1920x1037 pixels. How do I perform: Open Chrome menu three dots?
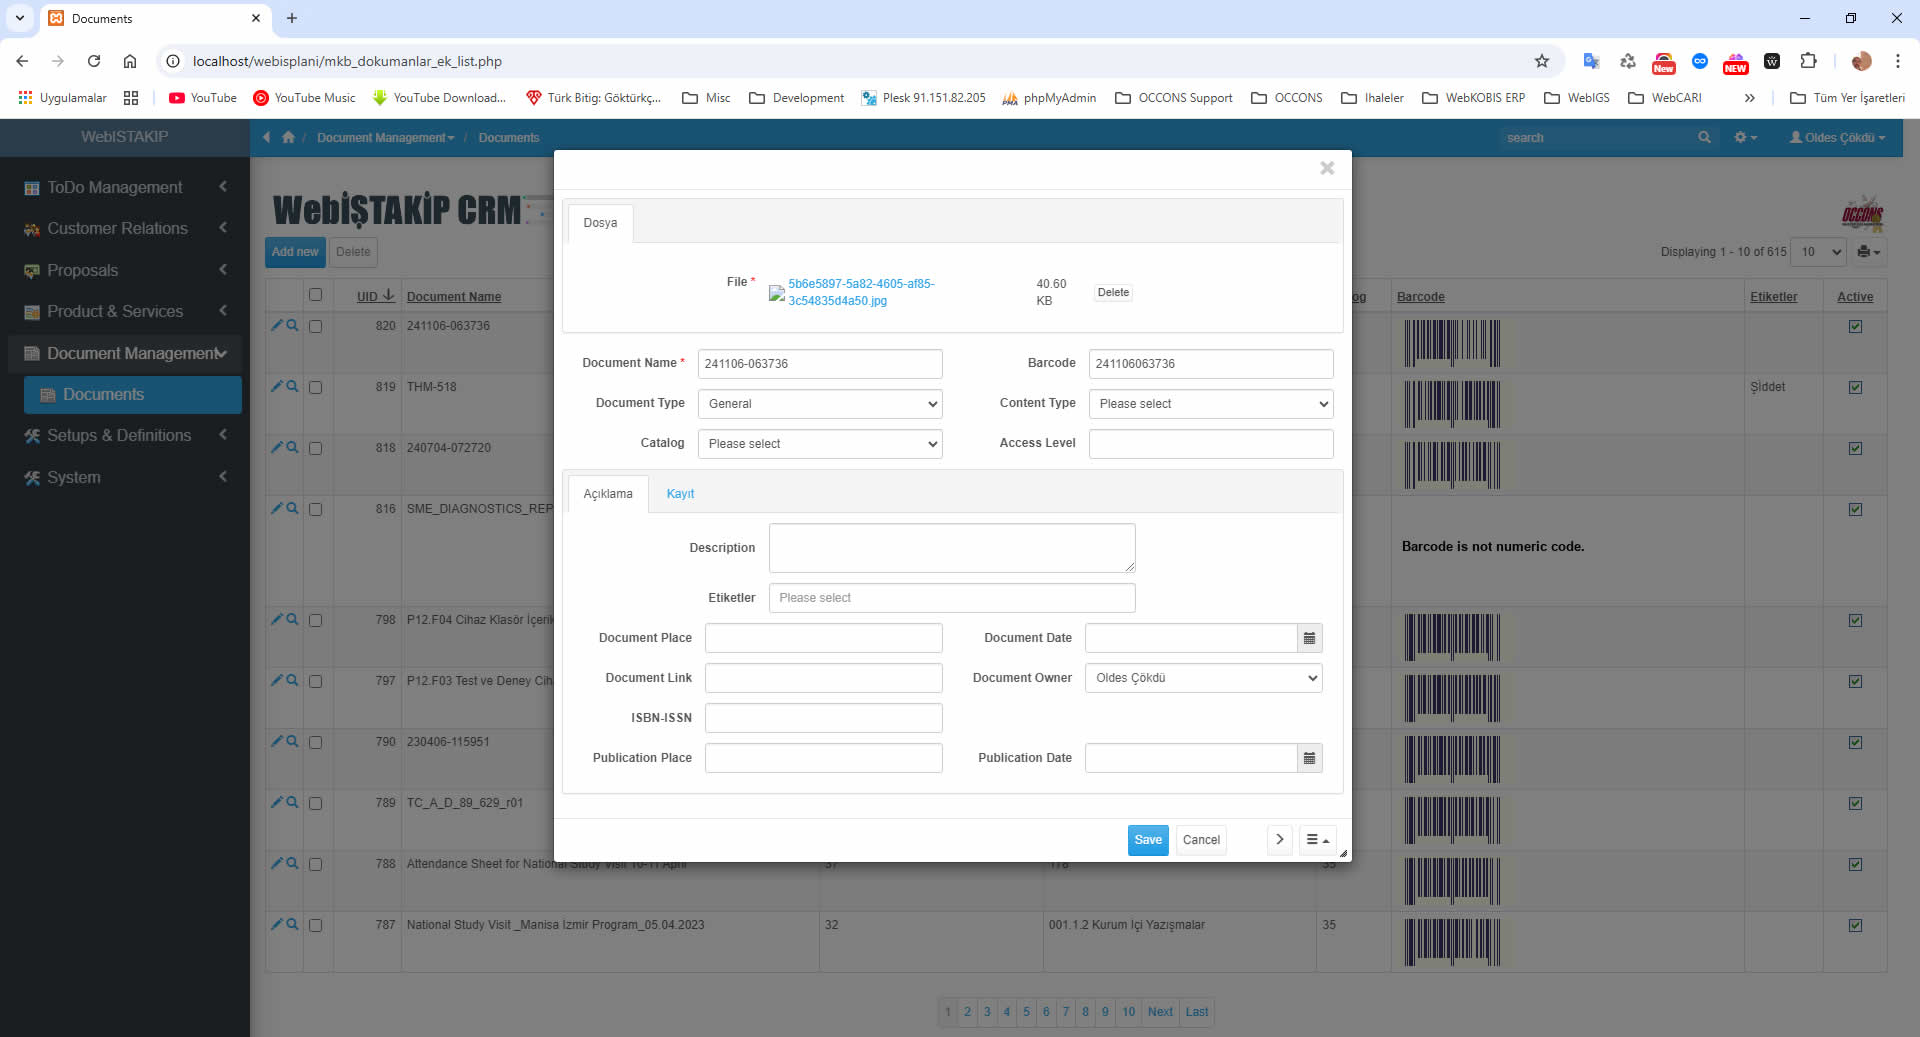1897,61
